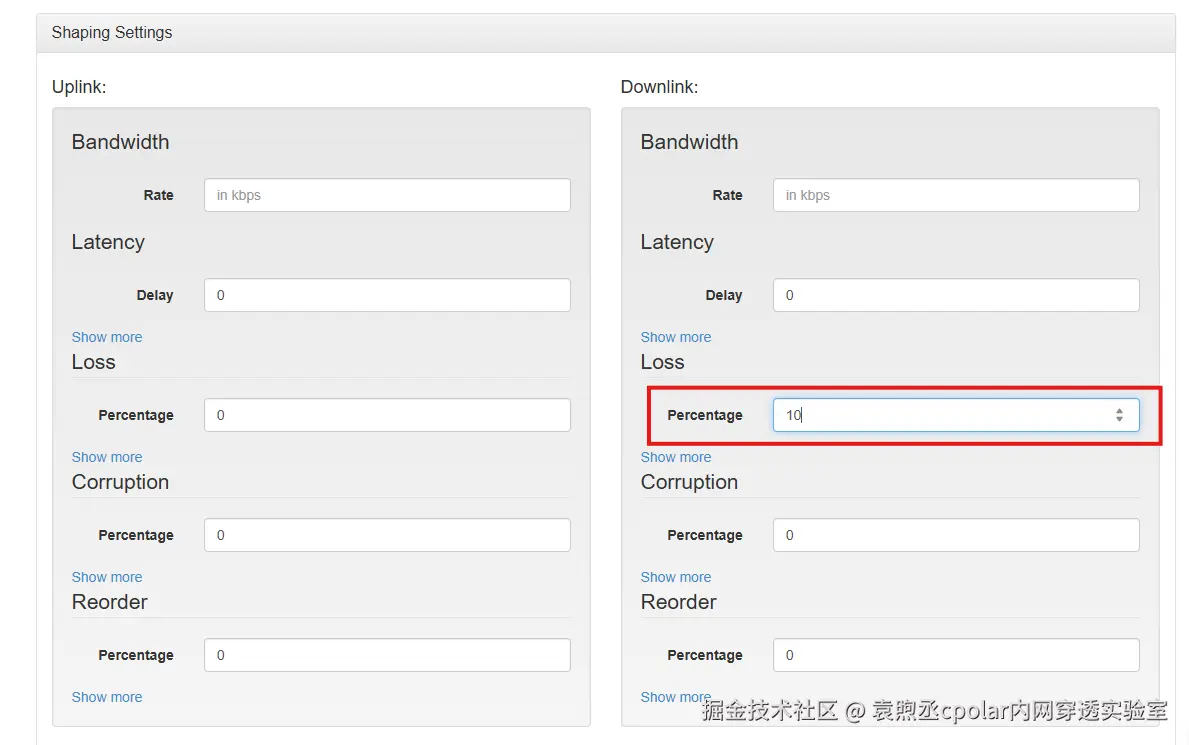
Task: Expand Show more under Uplink Corruption
Action: tap(107, 577)
